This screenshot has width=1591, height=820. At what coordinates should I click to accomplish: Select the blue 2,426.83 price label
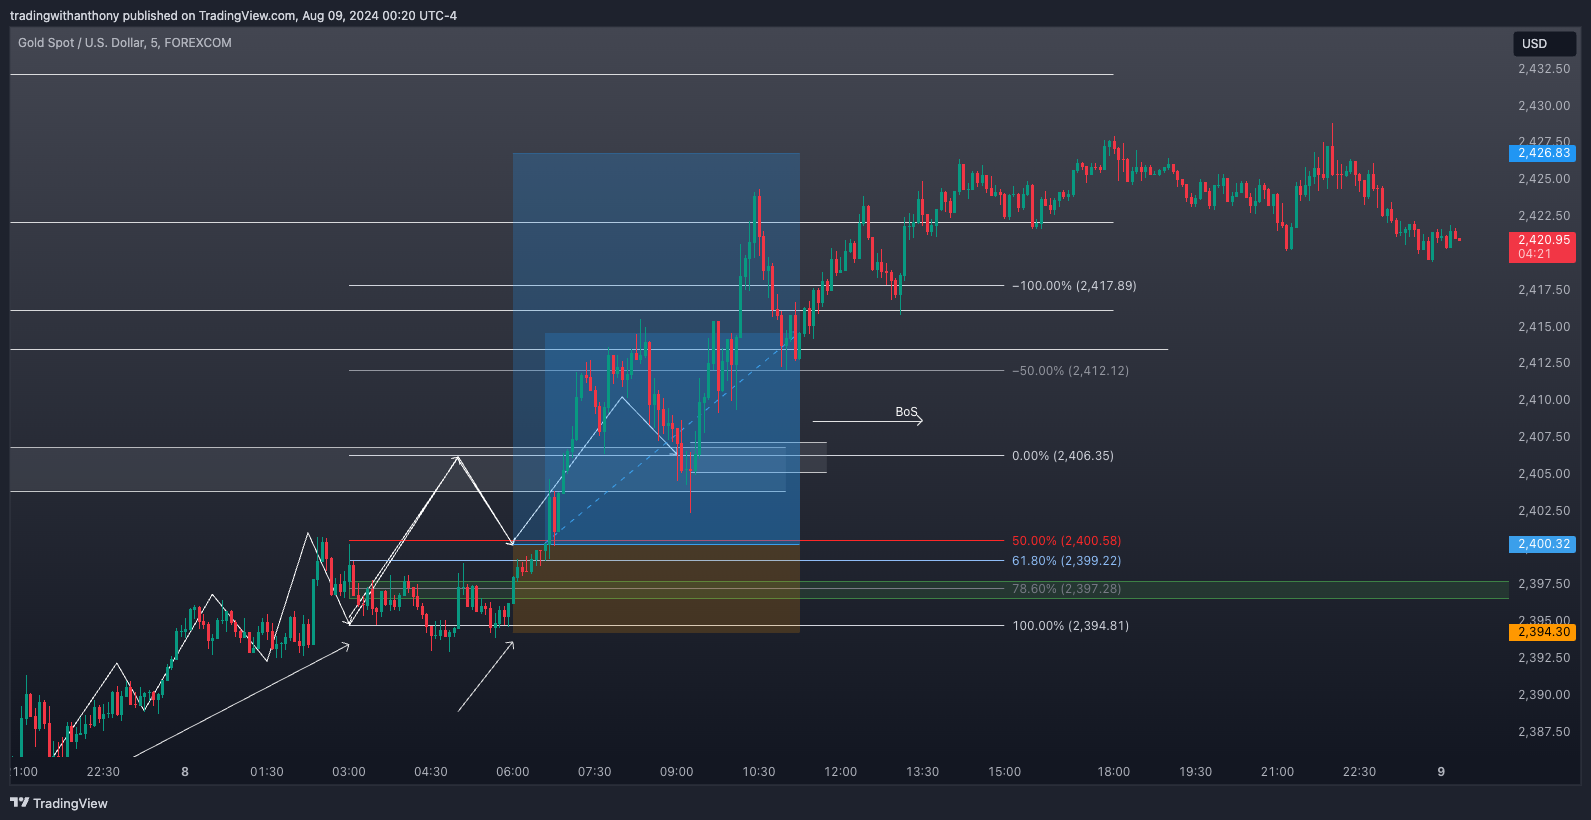point(1542,153)
